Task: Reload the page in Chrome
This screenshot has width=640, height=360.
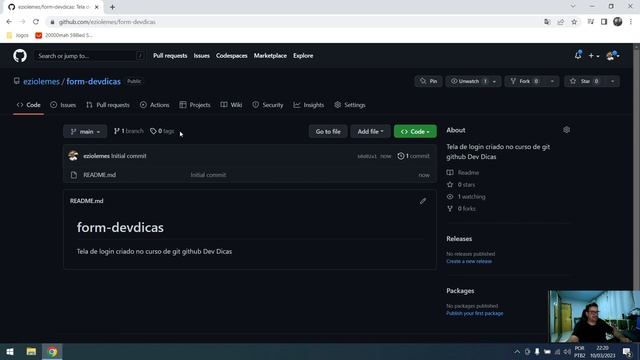Action: pyautogui.click(x=36, y=22)
